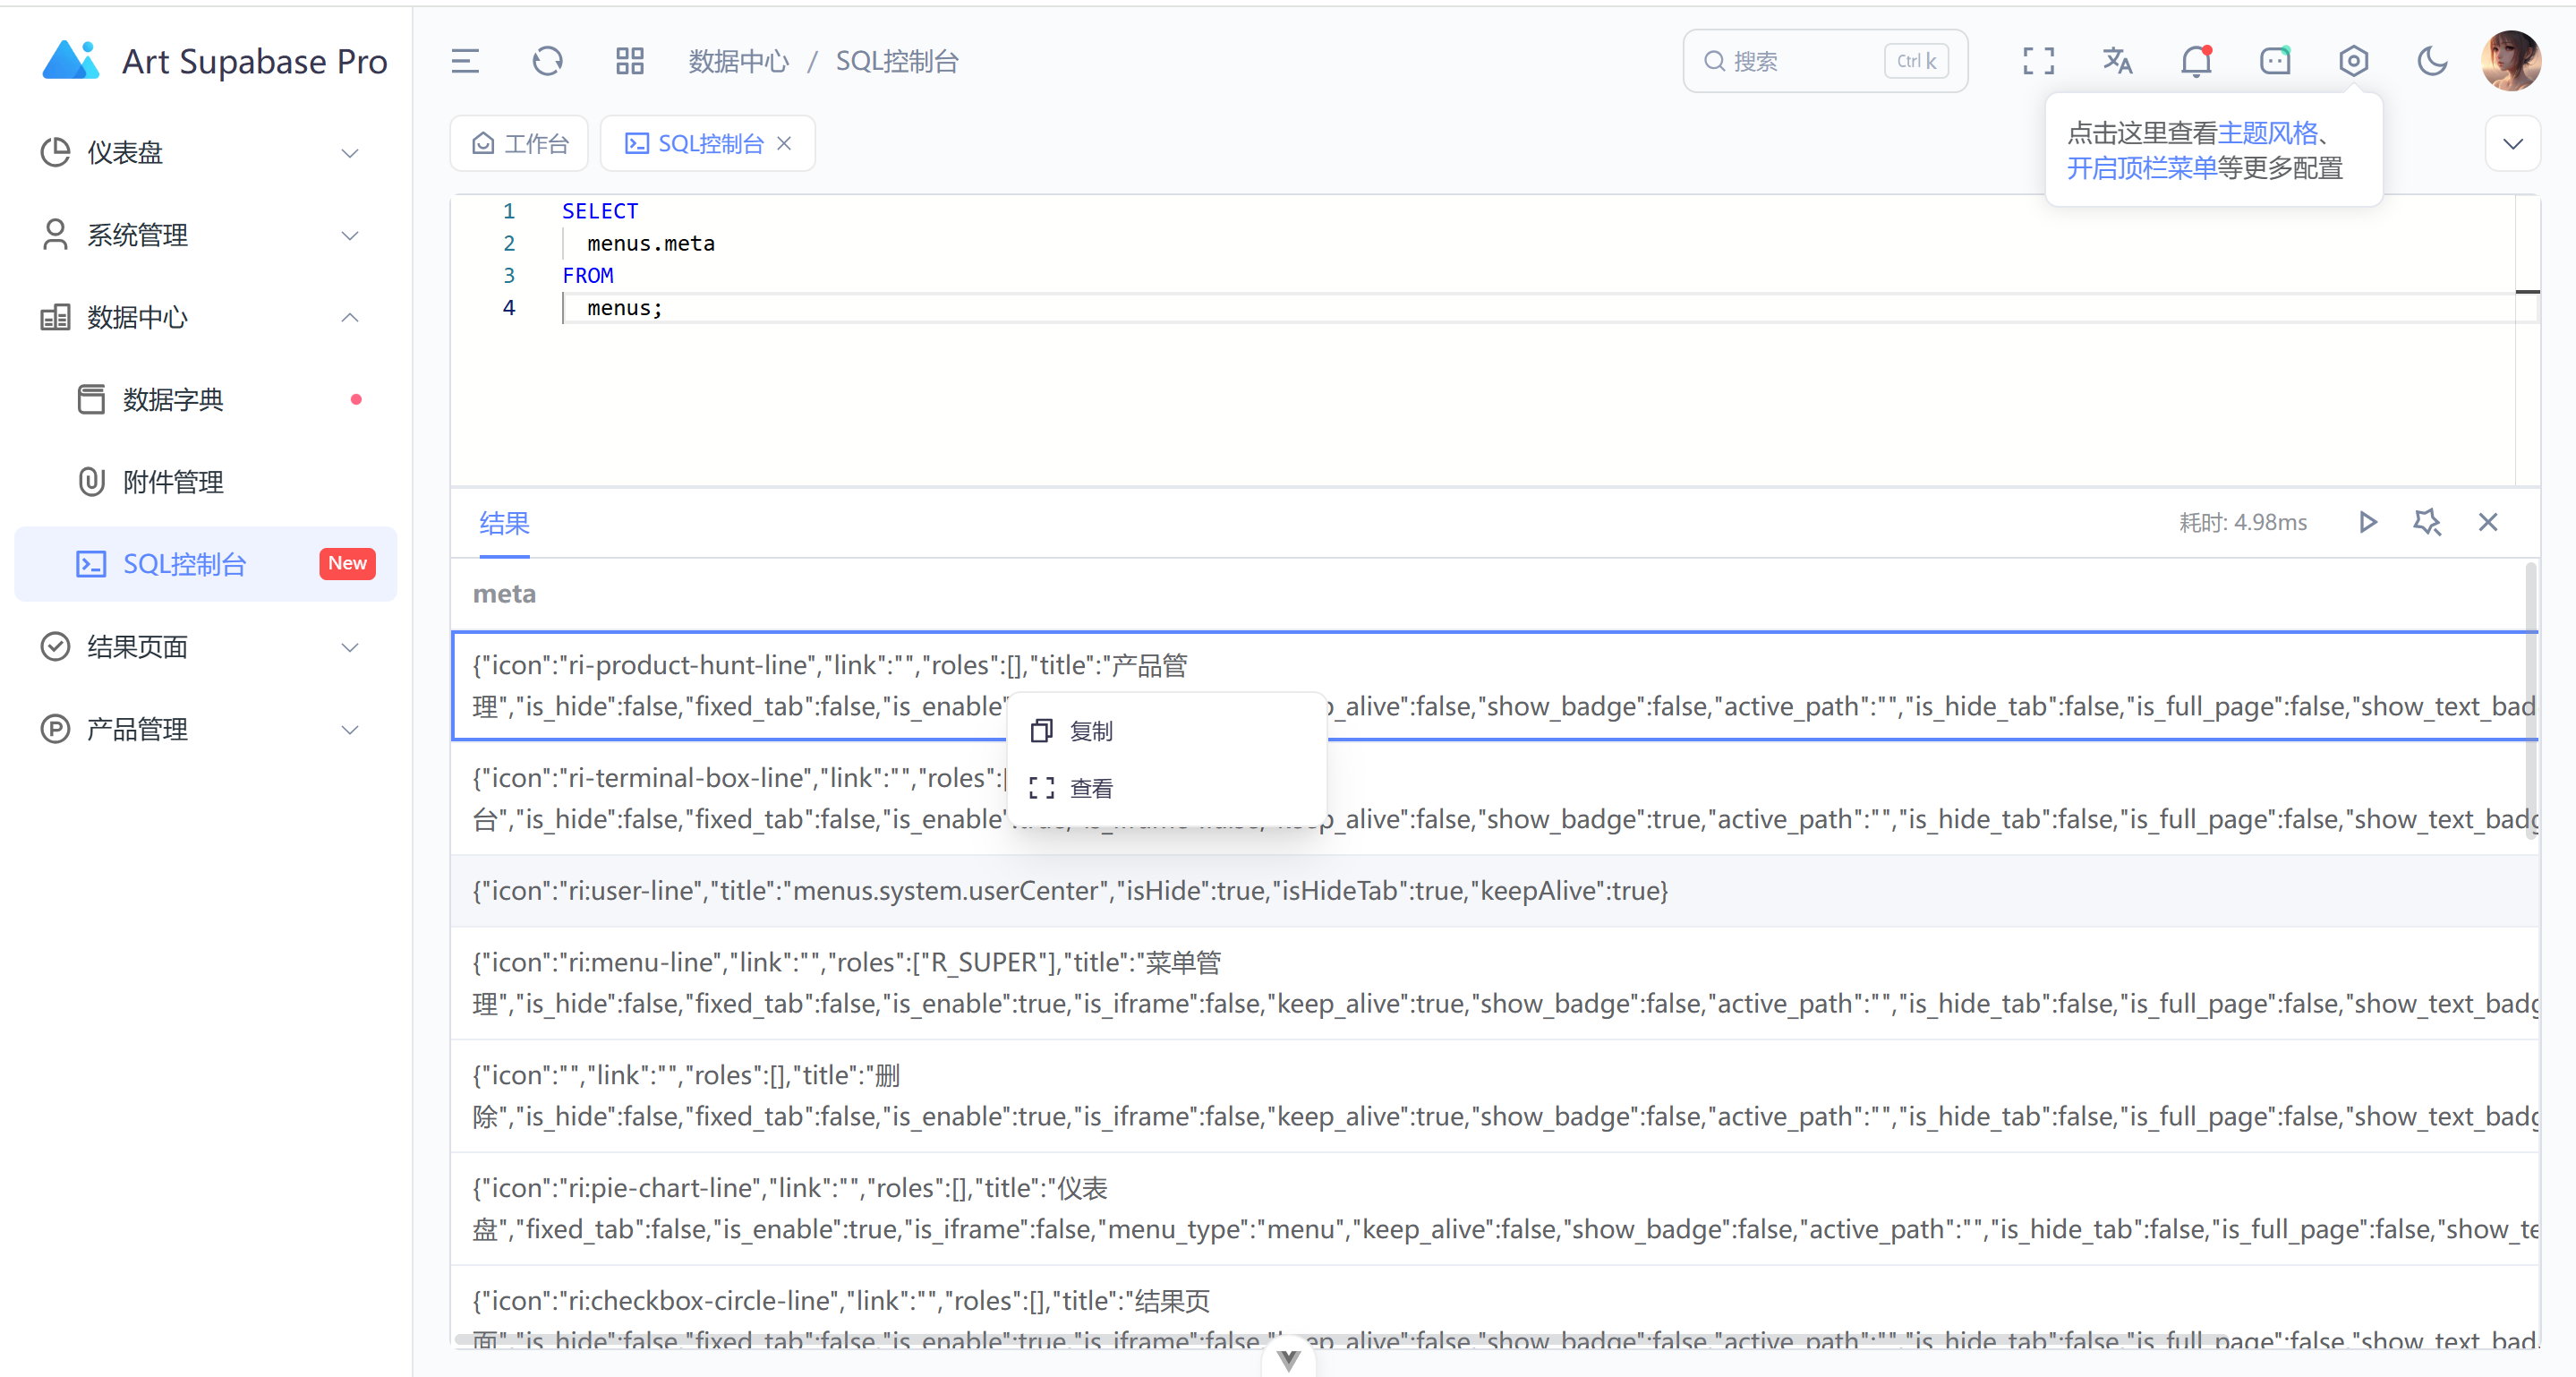2576x1377 pixels.
Task: Enter fullscreen mode from the top bar
Action: (x=2038, y=62)
